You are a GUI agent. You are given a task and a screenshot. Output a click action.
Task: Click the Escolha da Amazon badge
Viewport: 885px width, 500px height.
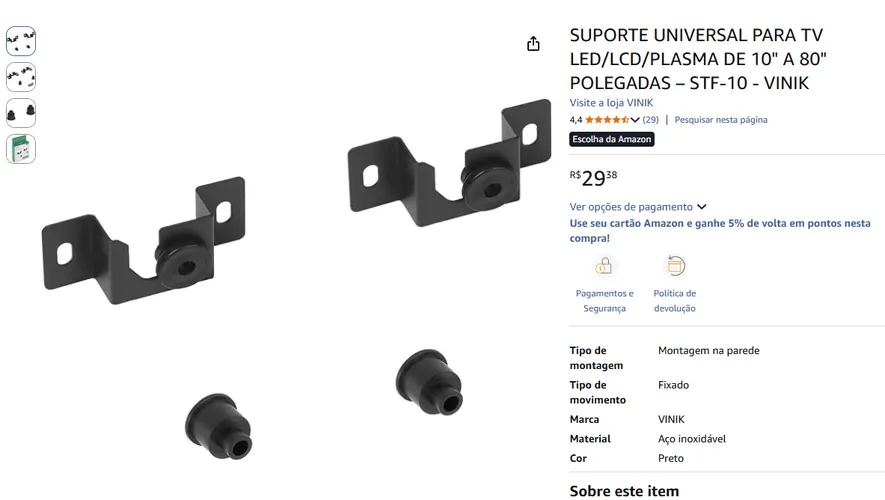pos(612,139)
